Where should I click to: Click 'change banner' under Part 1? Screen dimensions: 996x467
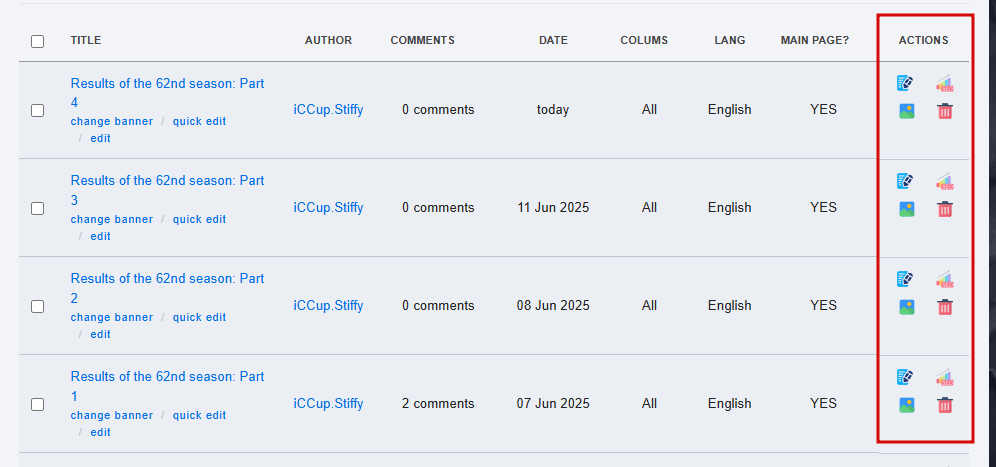[x=112, y=415]
